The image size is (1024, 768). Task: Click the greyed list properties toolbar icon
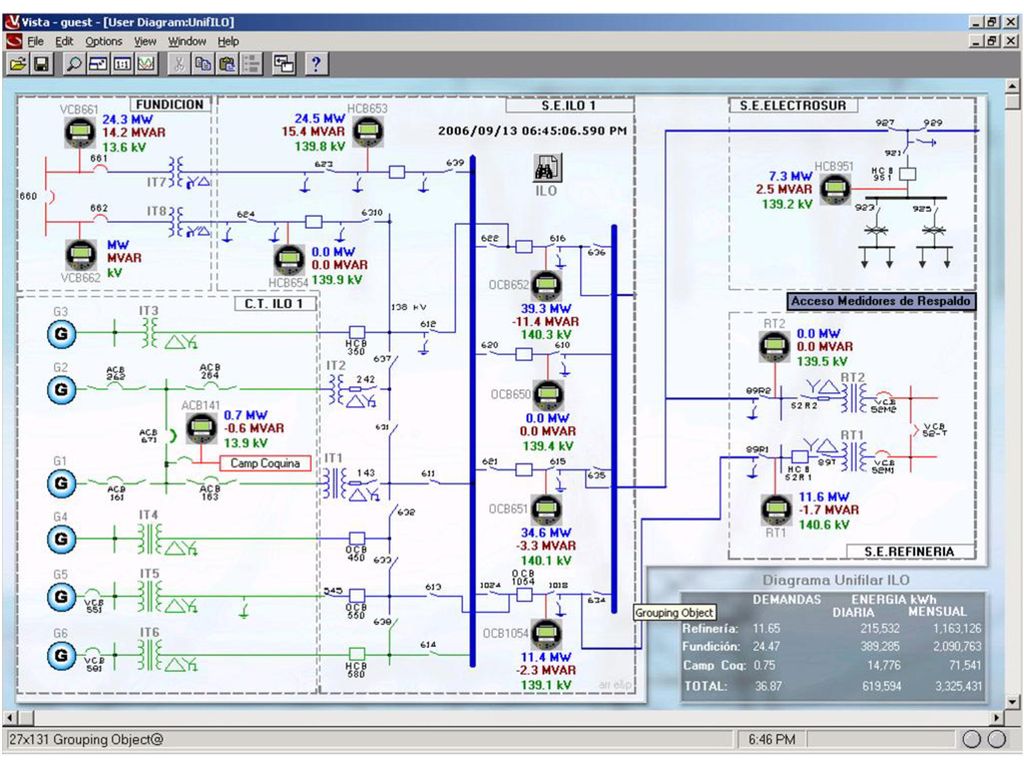click(x=251, y=64)
